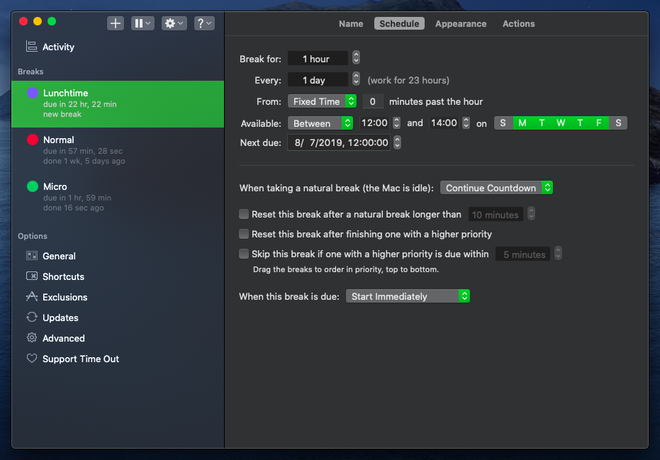660x460 pixels.
Task: Enable reset after higher priority break checkbox
Action: pos(244,234)
